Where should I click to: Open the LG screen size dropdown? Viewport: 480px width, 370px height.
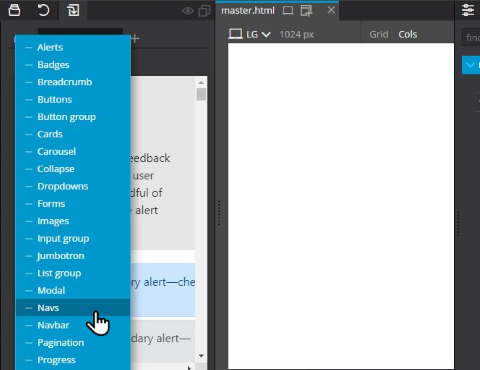[259, 34]
